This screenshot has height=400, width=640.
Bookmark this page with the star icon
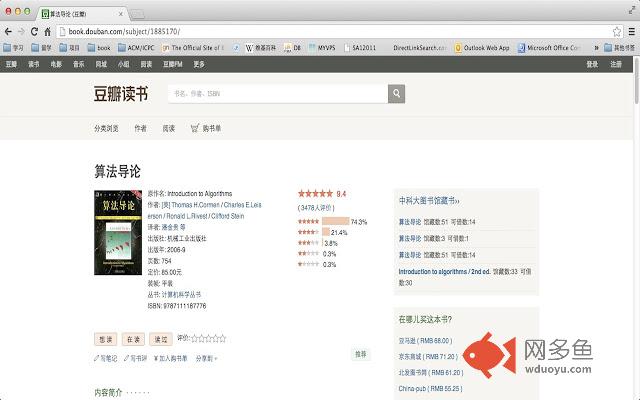pyautogui.click(x=617, y=31)
